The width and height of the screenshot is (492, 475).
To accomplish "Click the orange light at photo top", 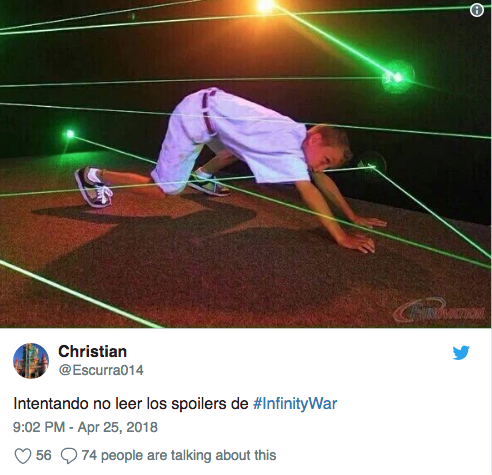I will [x=266, y=6].
